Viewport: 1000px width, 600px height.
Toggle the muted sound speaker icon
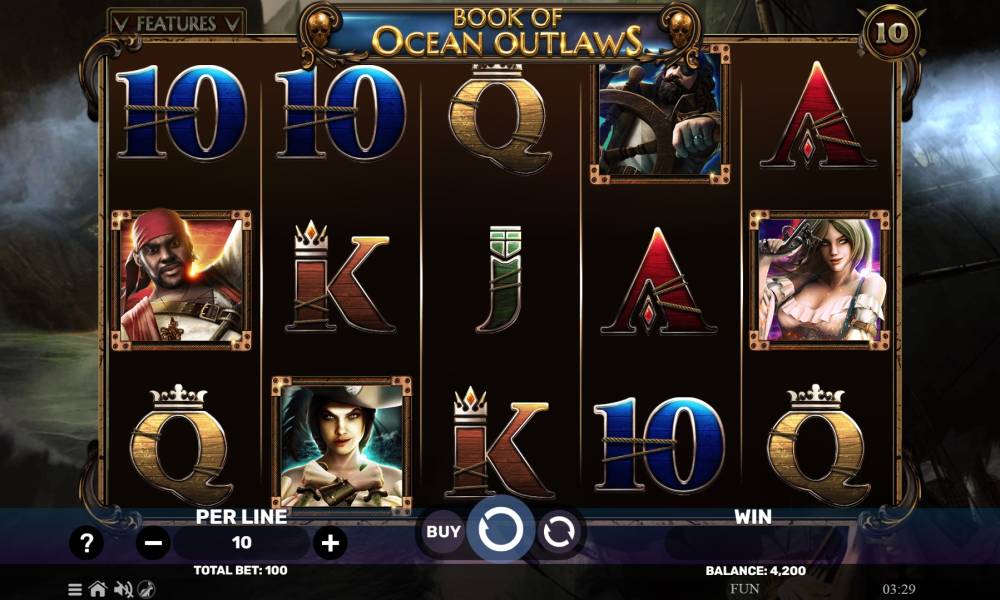(122, 589)
